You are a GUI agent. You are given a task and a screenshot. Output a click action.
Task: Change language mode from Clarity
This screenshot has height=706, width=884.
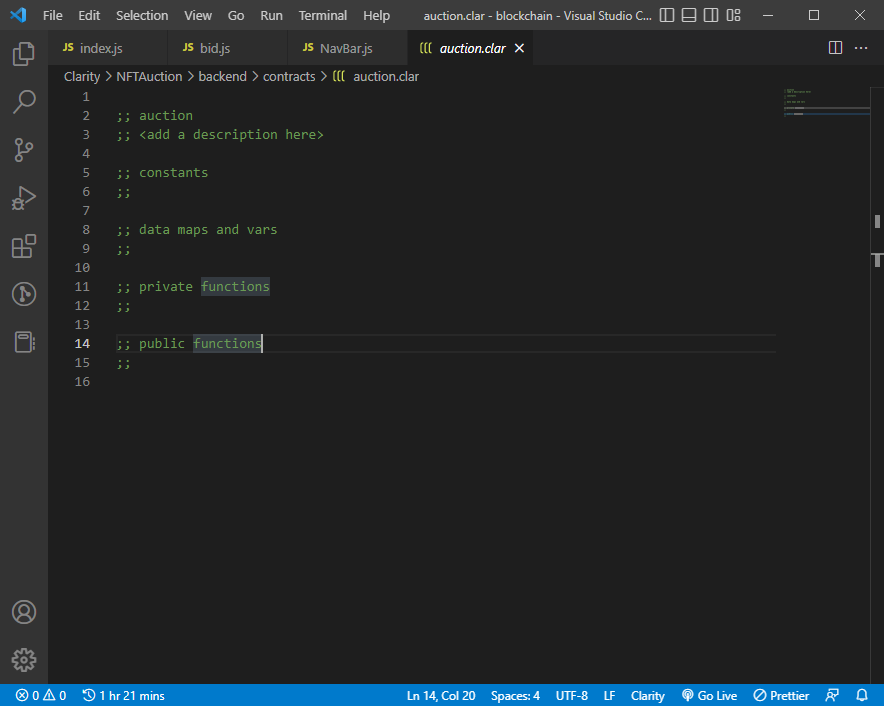647,695
